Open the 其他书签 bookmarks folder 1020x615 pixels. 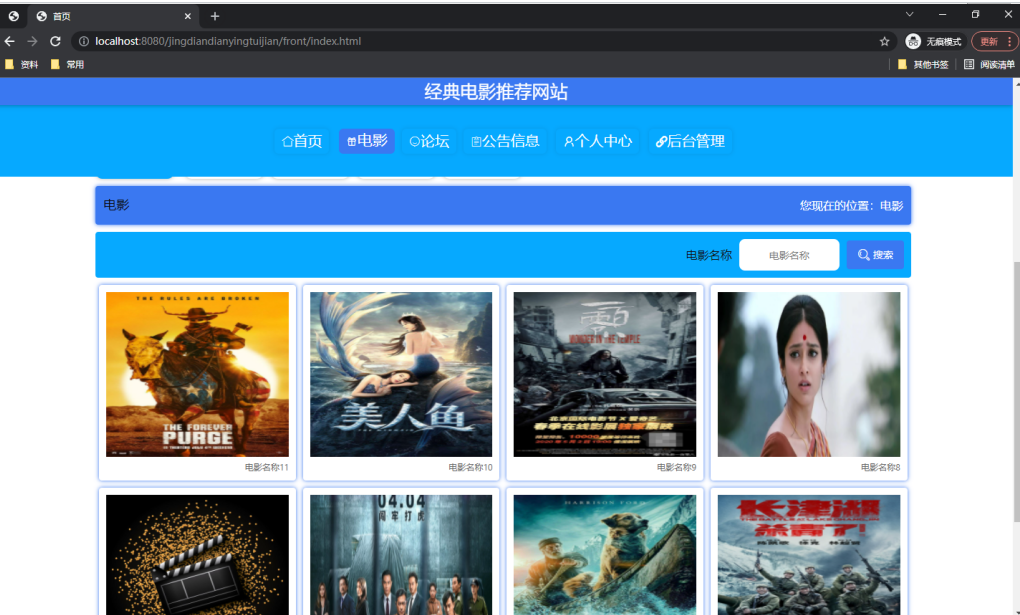tap(922, 64)
